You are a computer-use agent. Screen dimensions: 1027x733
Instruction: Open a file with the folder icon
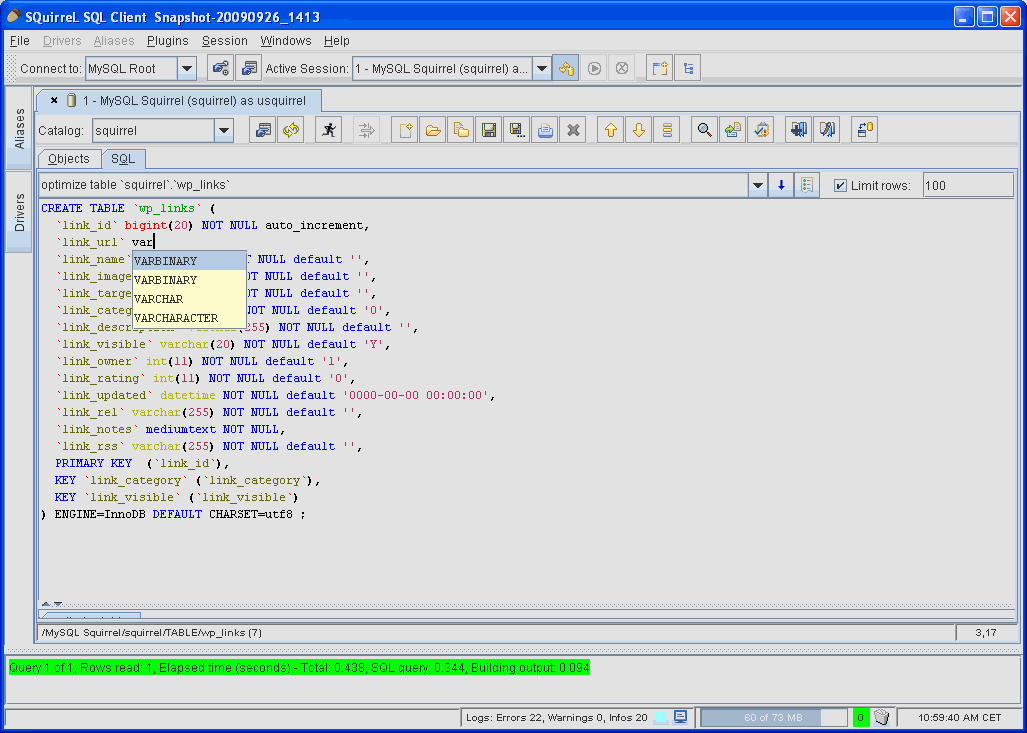point(432,130)
